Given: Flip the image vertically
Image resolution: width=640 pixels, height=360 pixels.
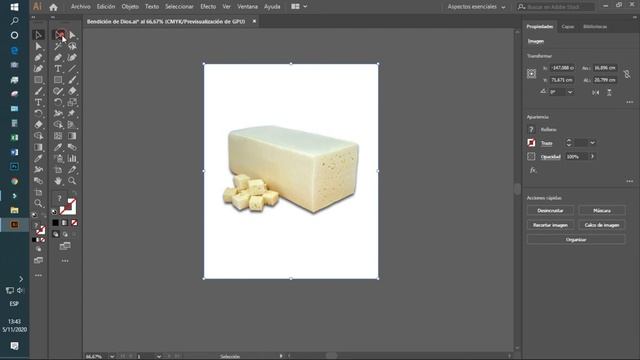Looking at the screenshot, I should tap(609, 93).
